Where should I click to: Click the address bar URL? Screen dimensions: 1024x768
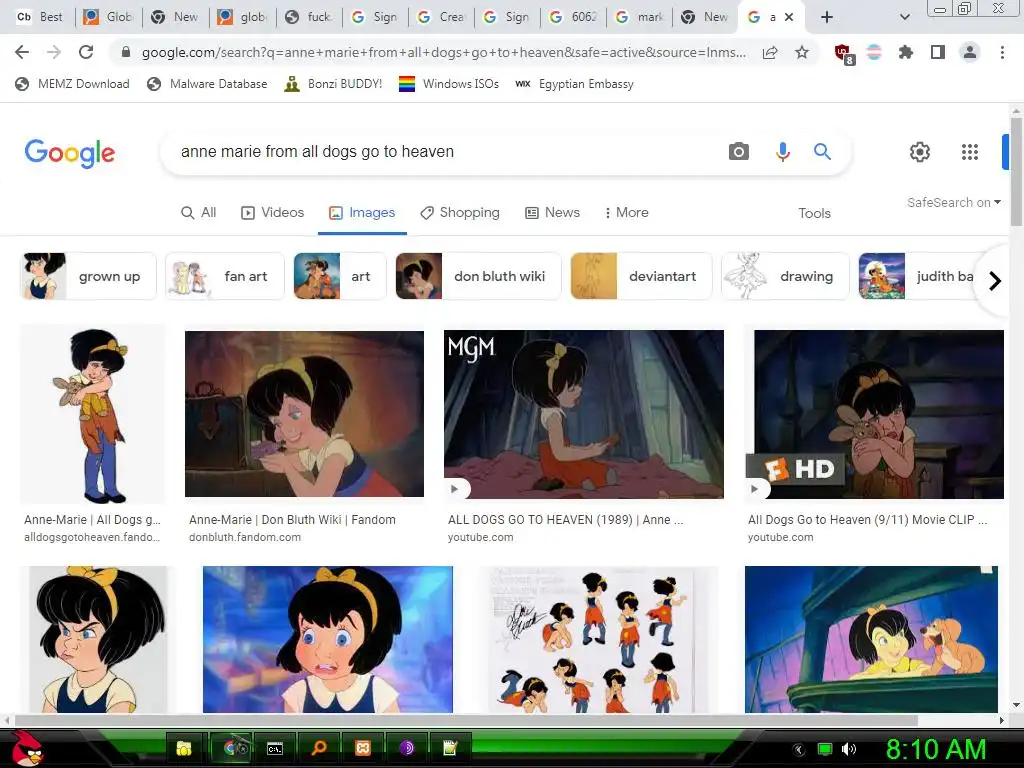[x=443, y=52]
